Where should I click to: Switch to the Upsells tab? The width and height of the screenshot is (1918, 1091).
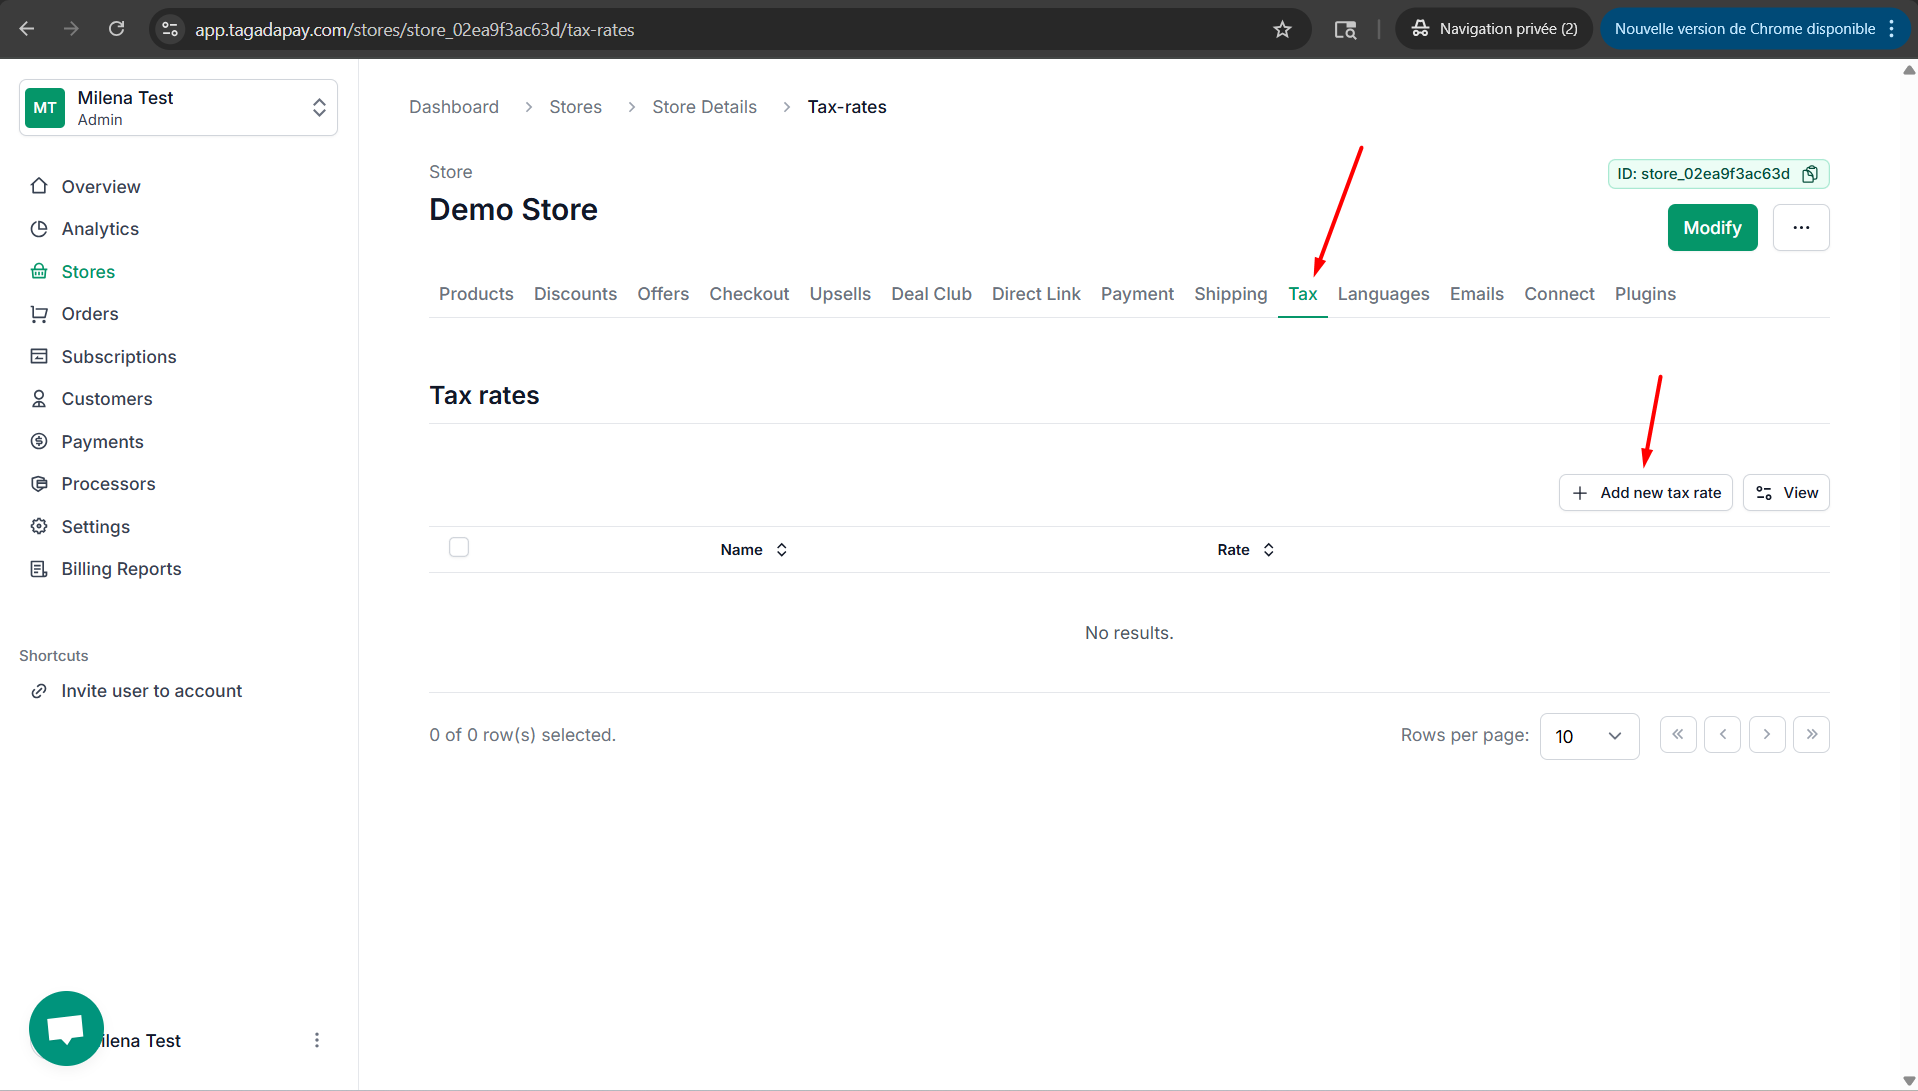[840, 294]
